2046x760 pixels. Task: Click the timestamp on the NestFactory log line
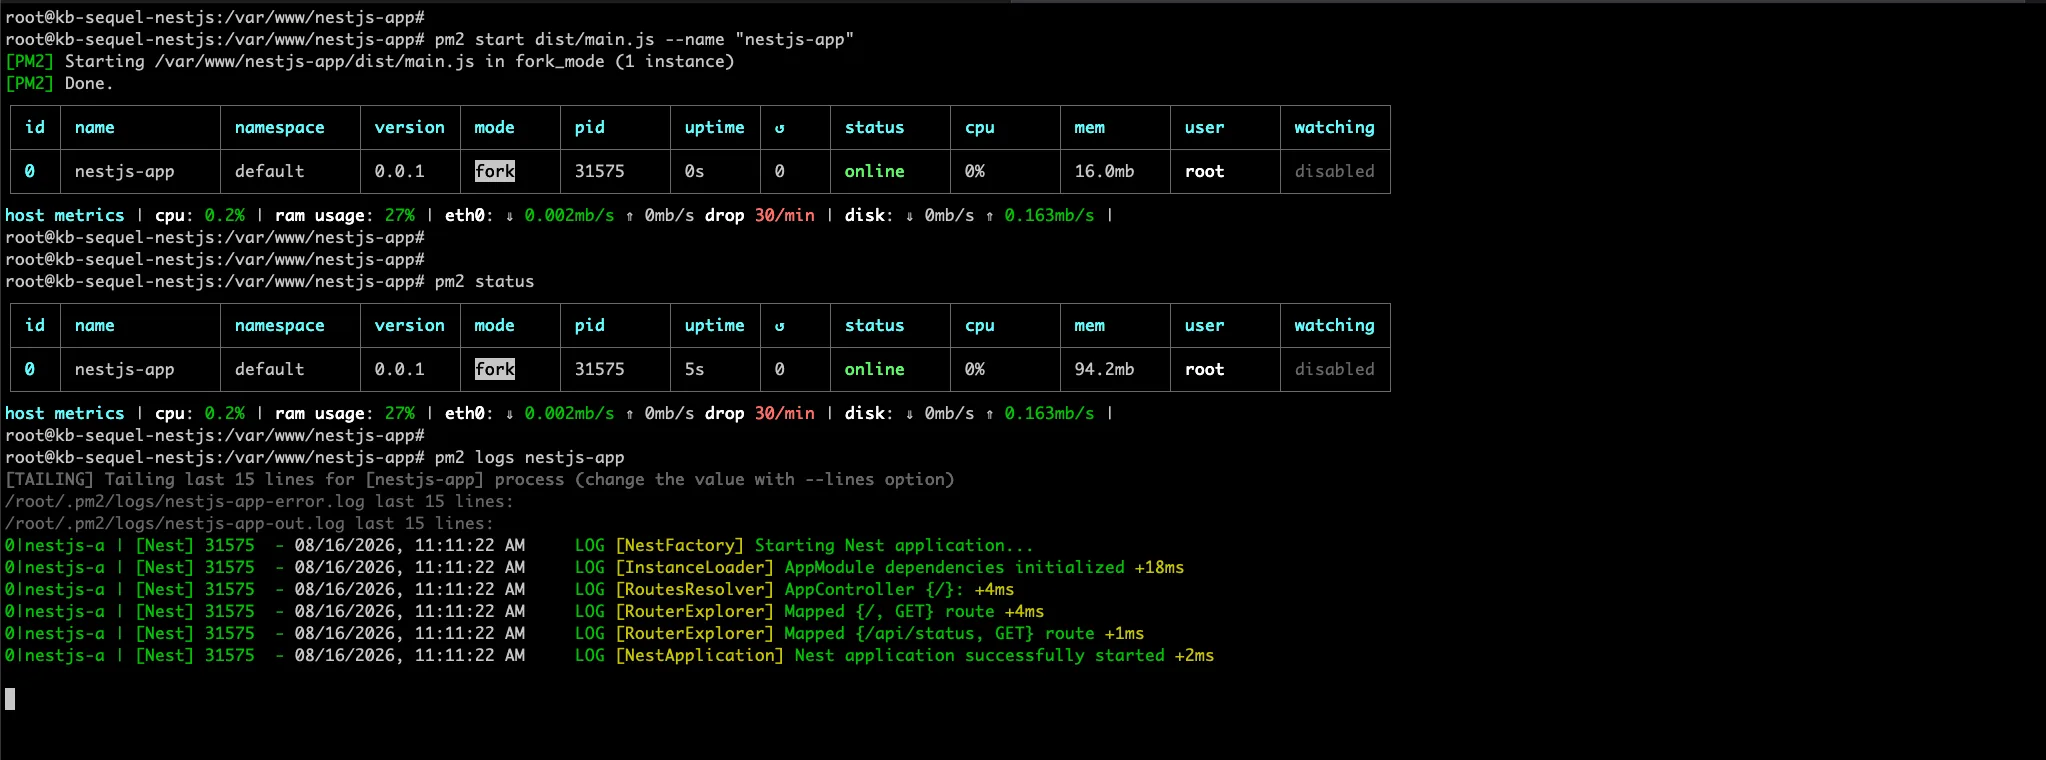coord(410,545)
